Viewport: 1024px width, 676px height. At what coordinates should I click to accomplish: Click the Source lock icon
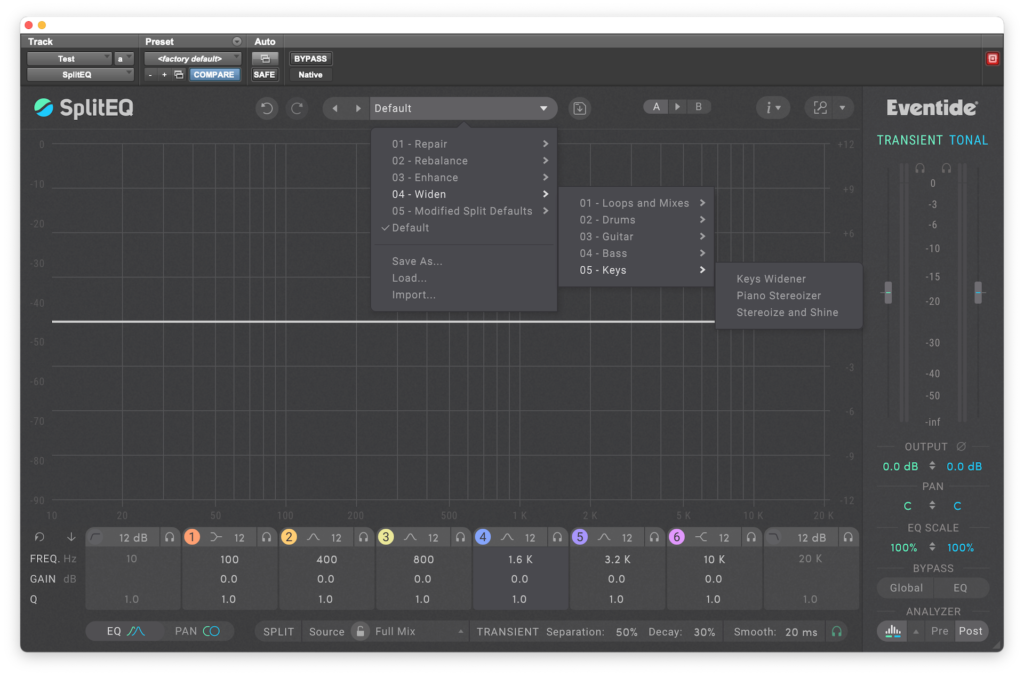(x=360, y=632)
